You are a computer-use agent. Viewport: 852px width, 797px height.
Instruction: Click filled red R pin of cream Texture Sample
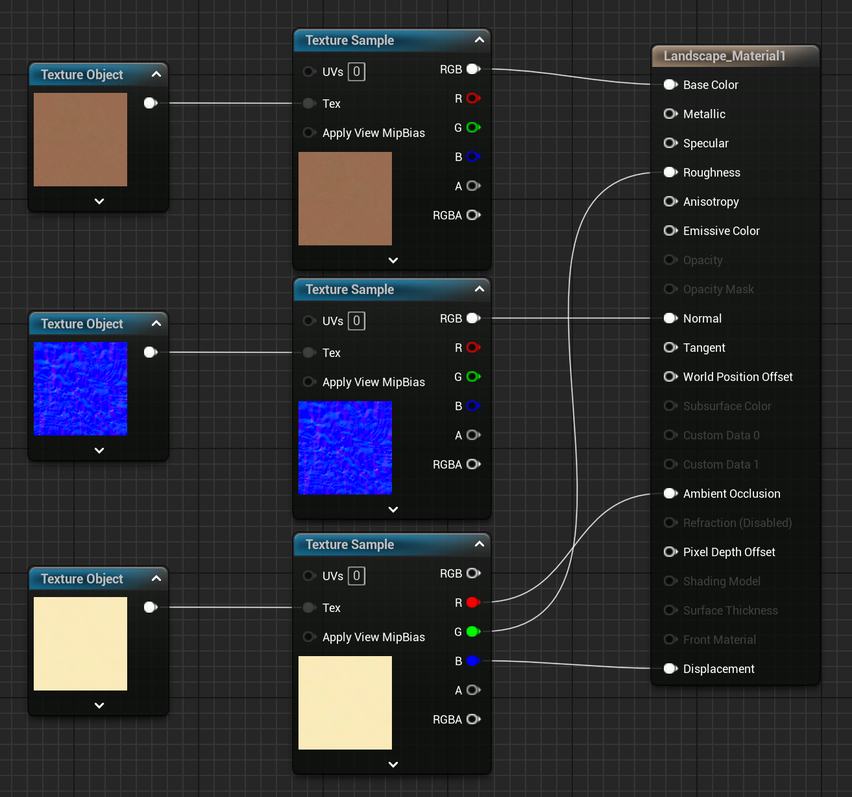(x=473, y=602)
